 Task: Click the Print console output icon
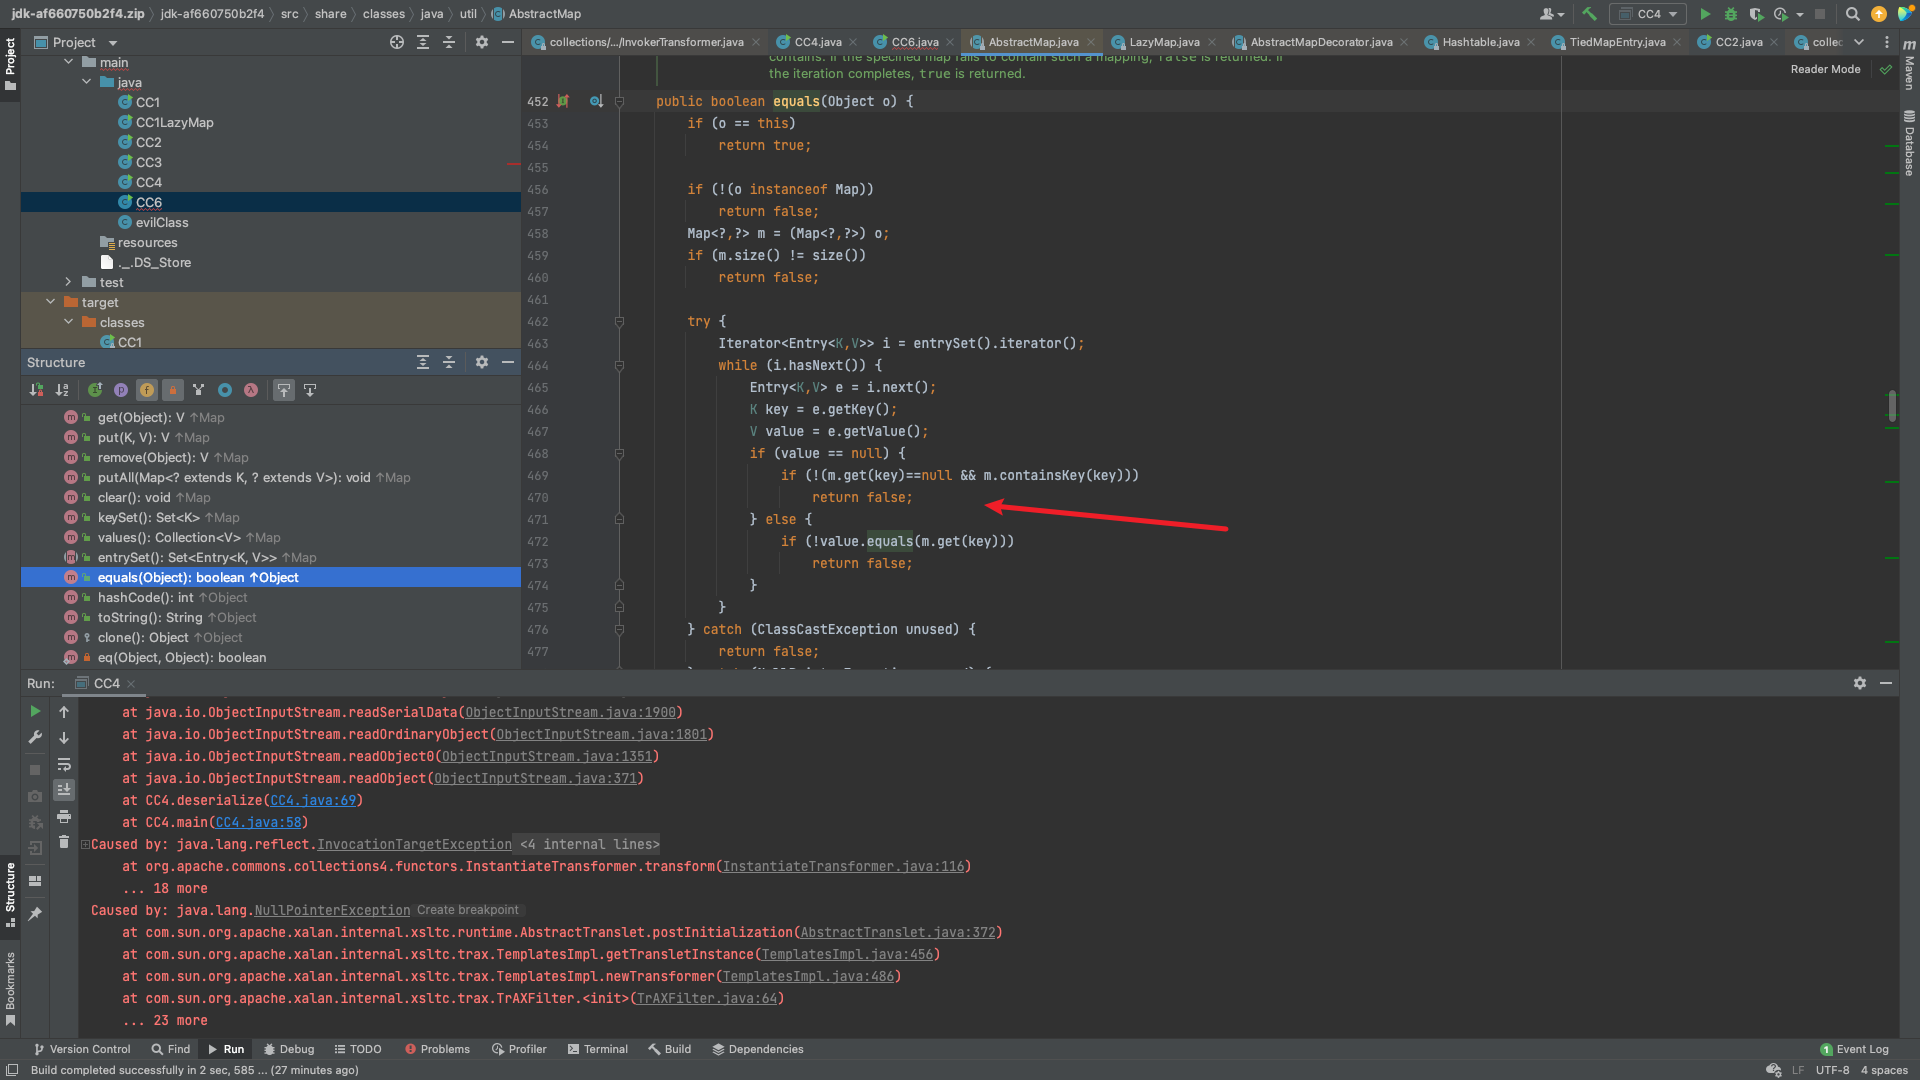coord(64,816)
